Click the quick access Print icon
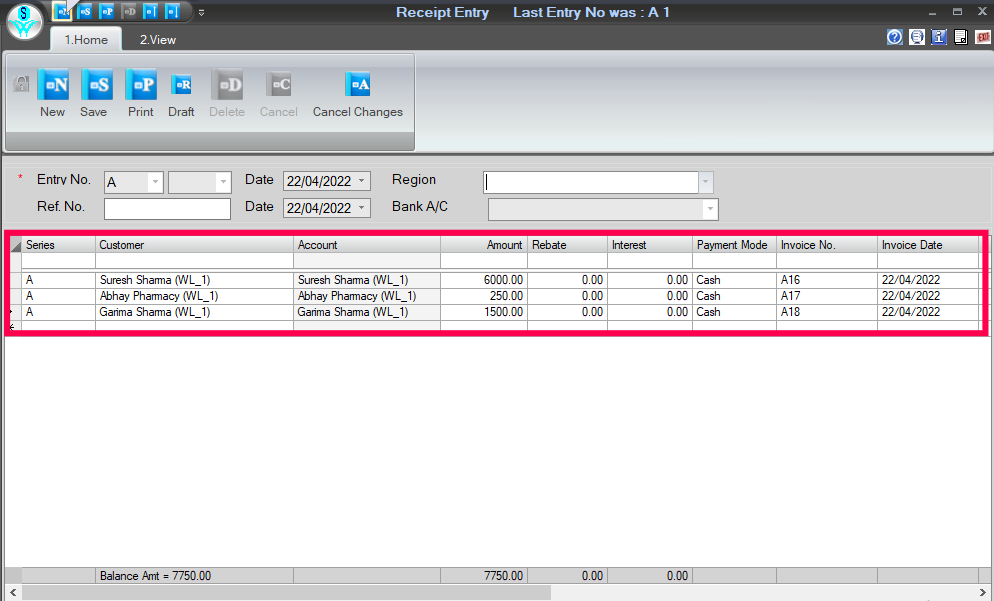The image size is (994, 601). [x=106, y=11]
